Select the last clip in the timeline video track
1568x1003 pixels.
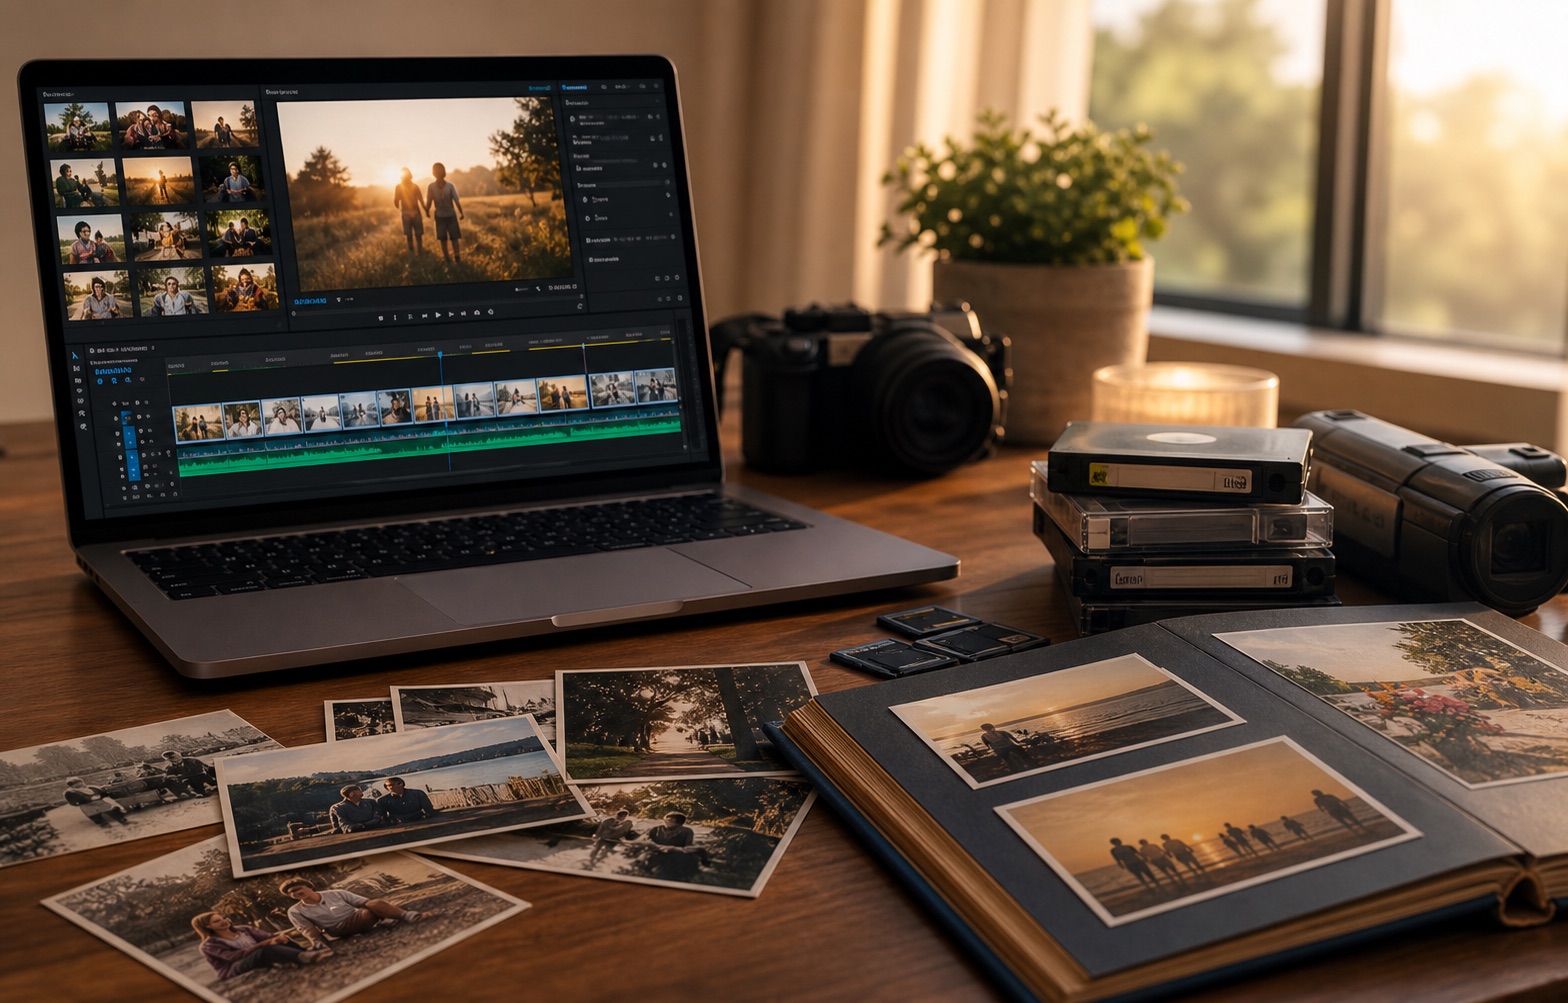click(656, 386)
